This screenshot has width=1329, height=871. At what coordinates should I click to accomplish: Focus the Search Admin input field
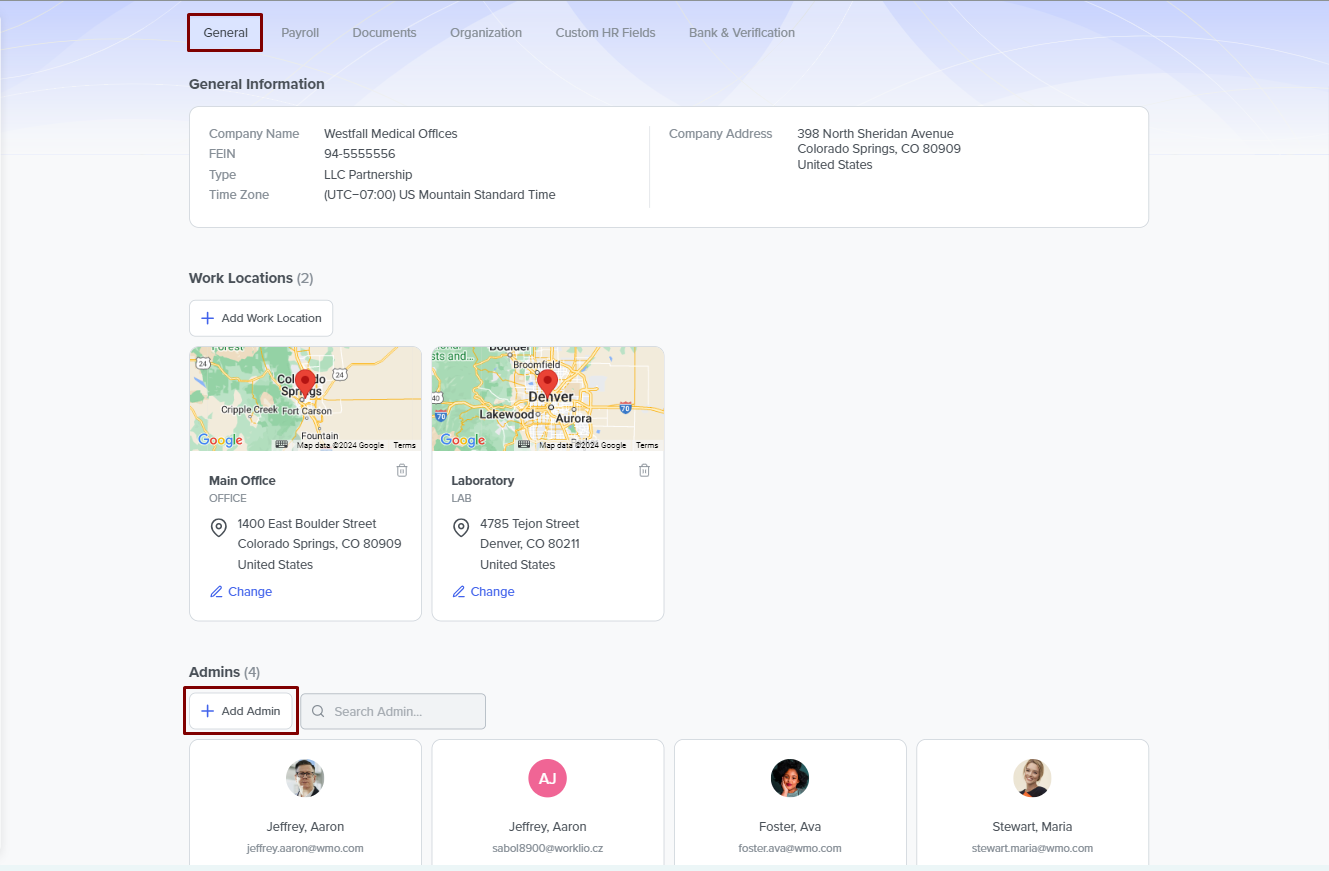pos(393,711)
